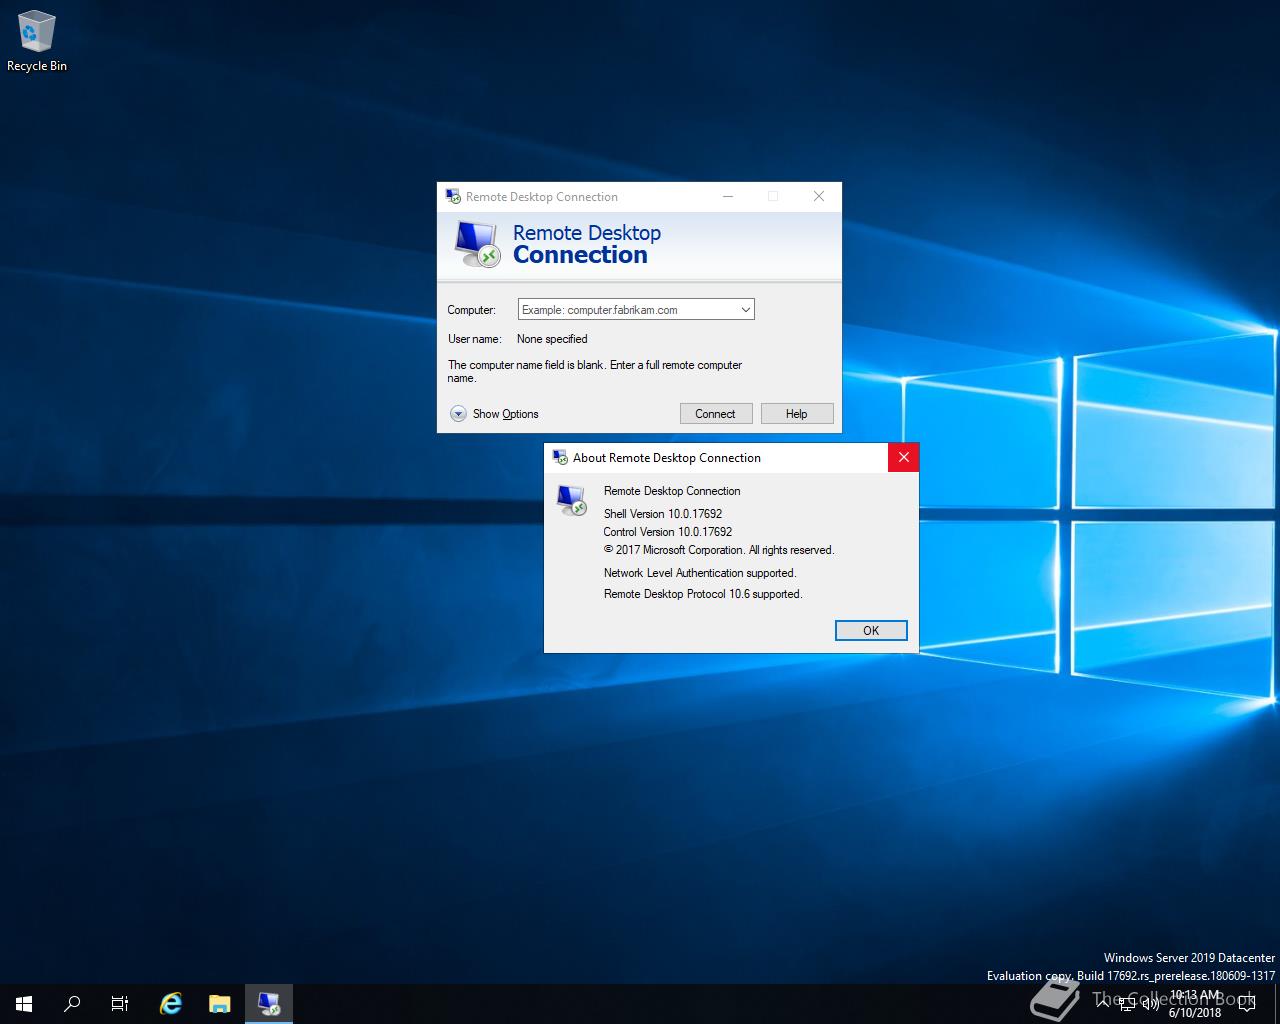This screenshot has width=1280, height=1024.
Task: Click the Help button
Action: pyautogui.click(x=797, y=414)
